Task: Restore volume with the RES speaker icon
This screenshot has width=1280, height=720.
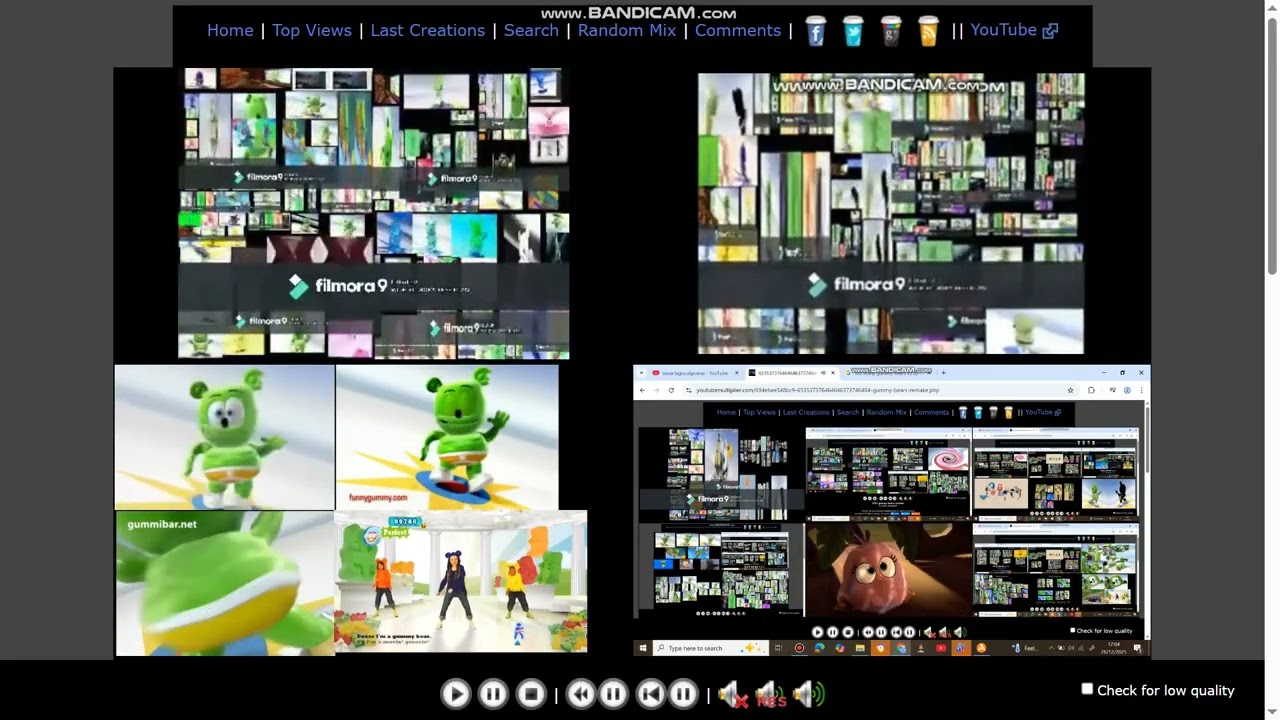Action: 770,694
